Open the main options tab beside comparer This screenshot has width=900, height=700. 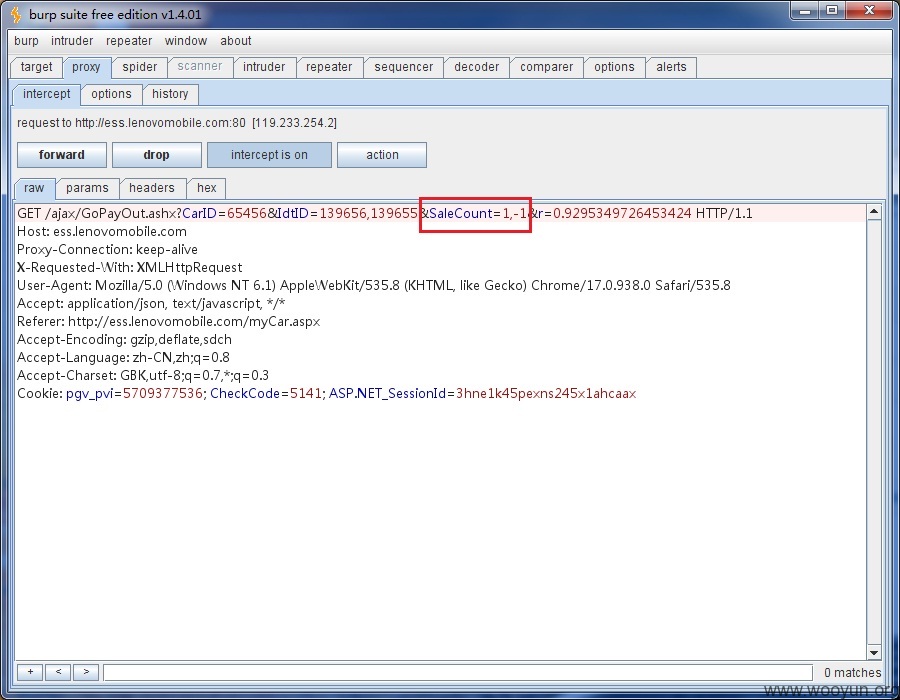coord(614,67)
